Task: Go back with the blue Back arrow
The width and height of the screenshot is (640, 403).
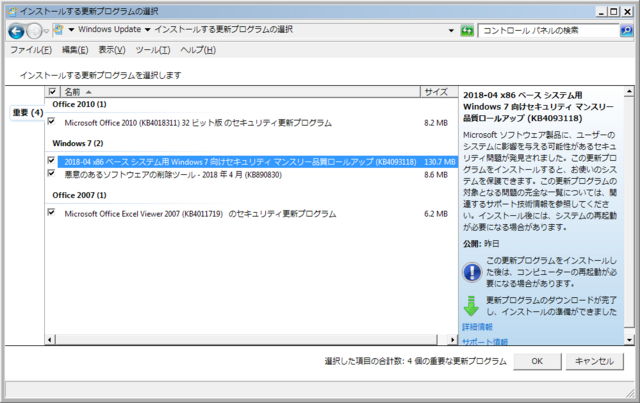Action: pyautogui.click(x=16, y=31)
